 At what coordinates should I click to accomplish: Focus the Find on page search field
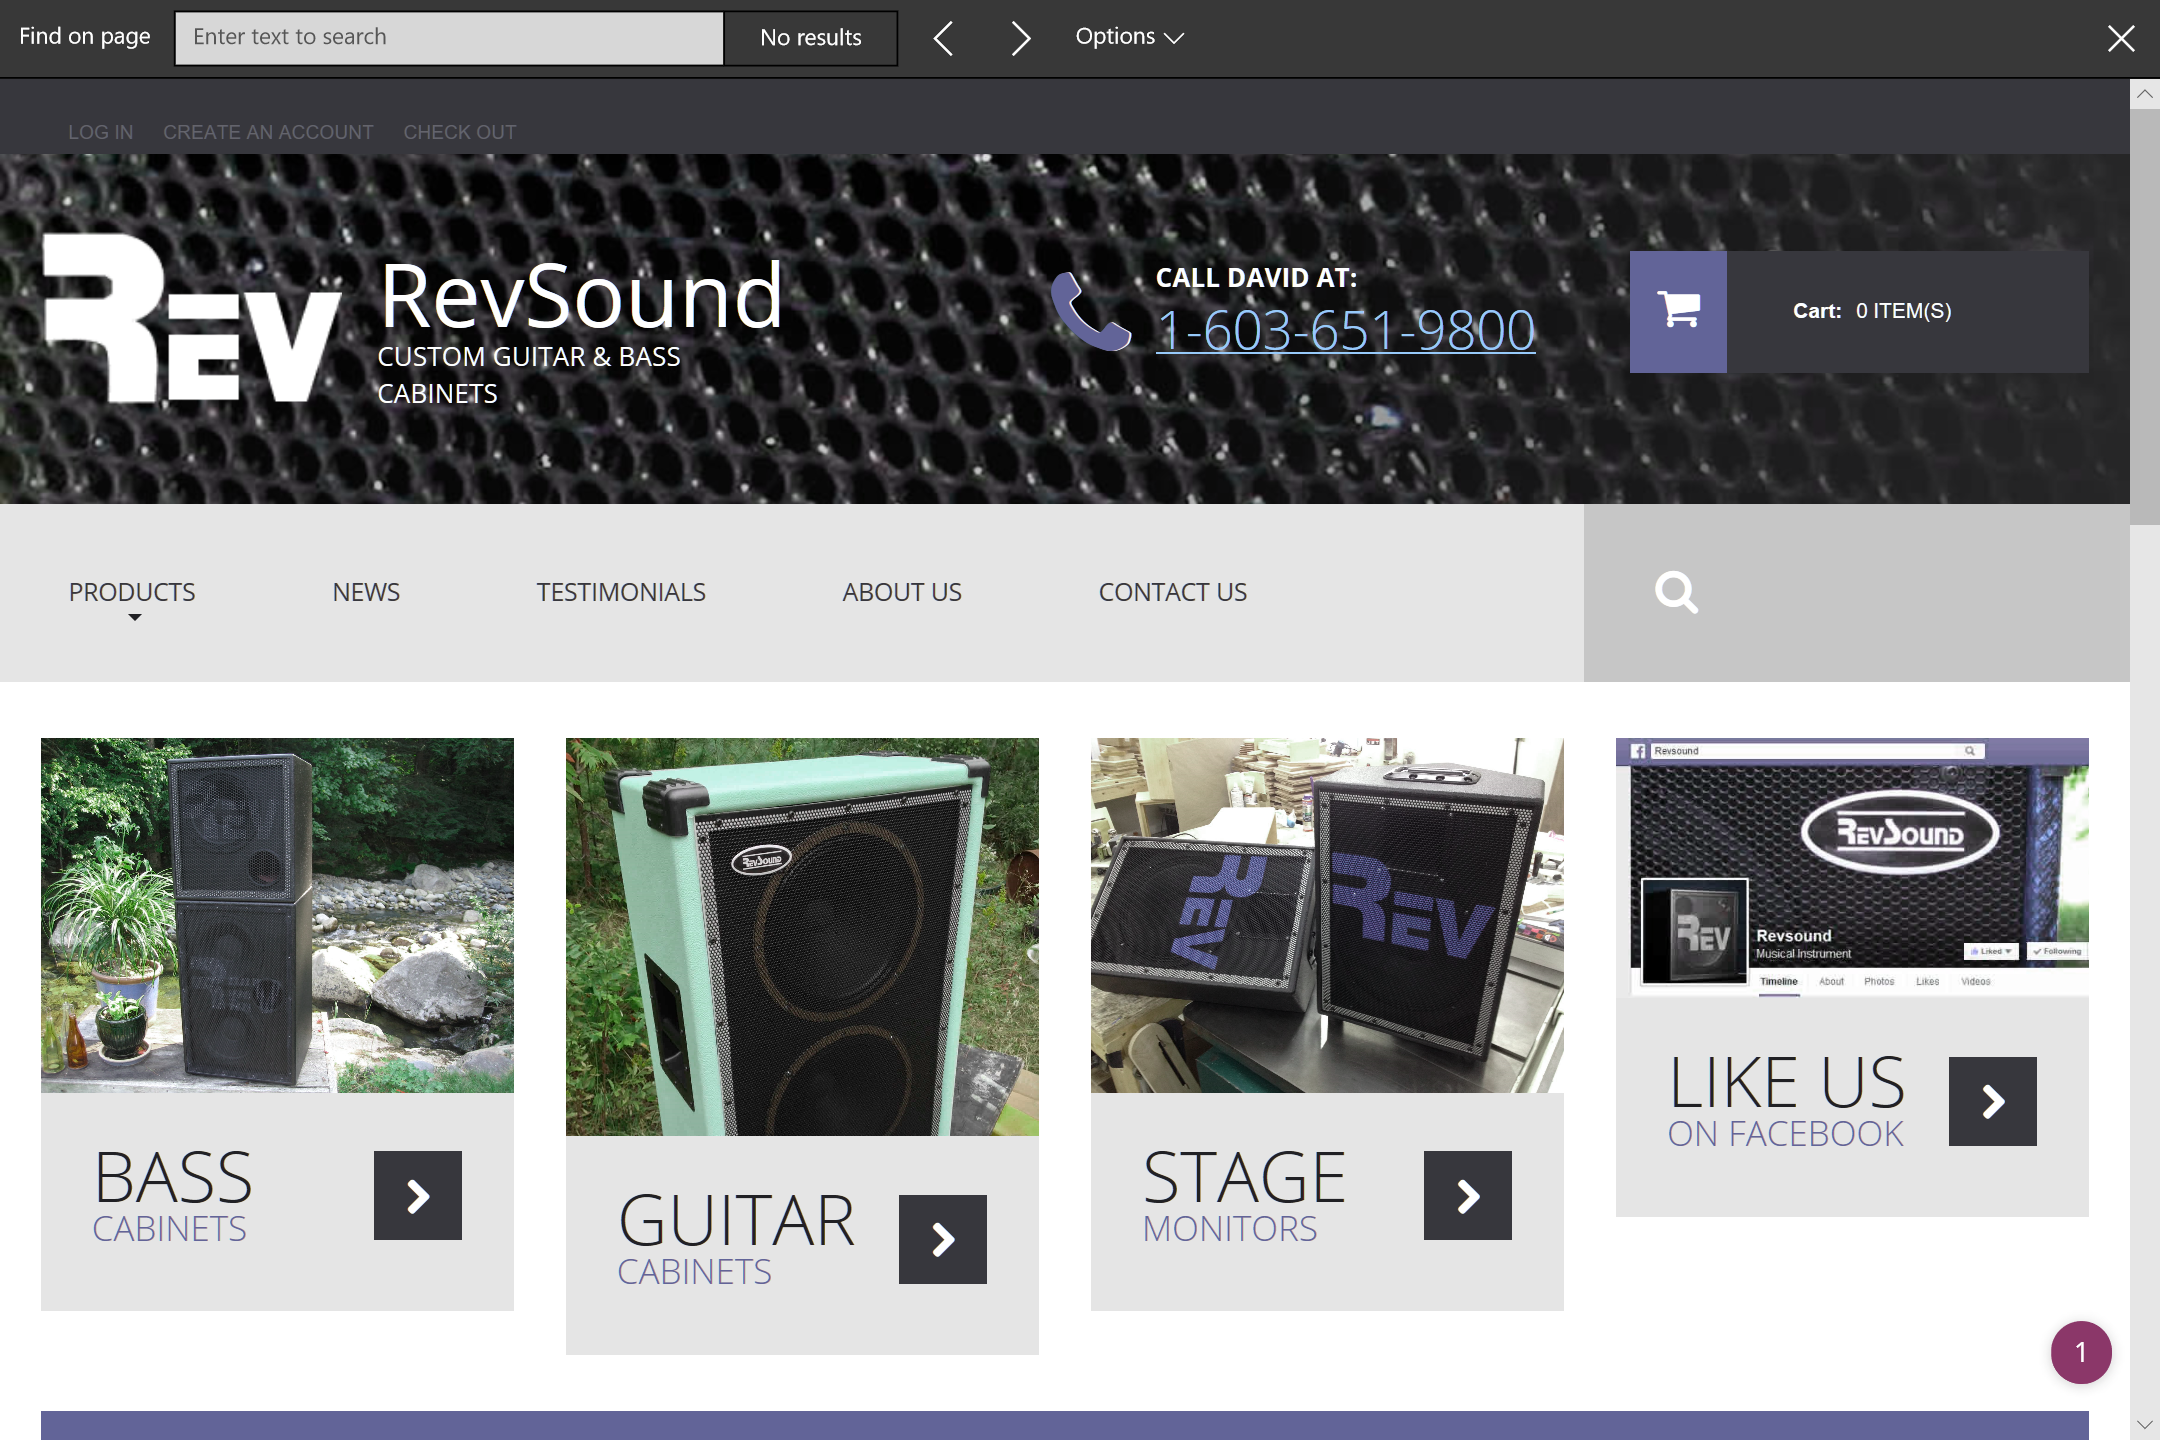(x=449, y=38)
